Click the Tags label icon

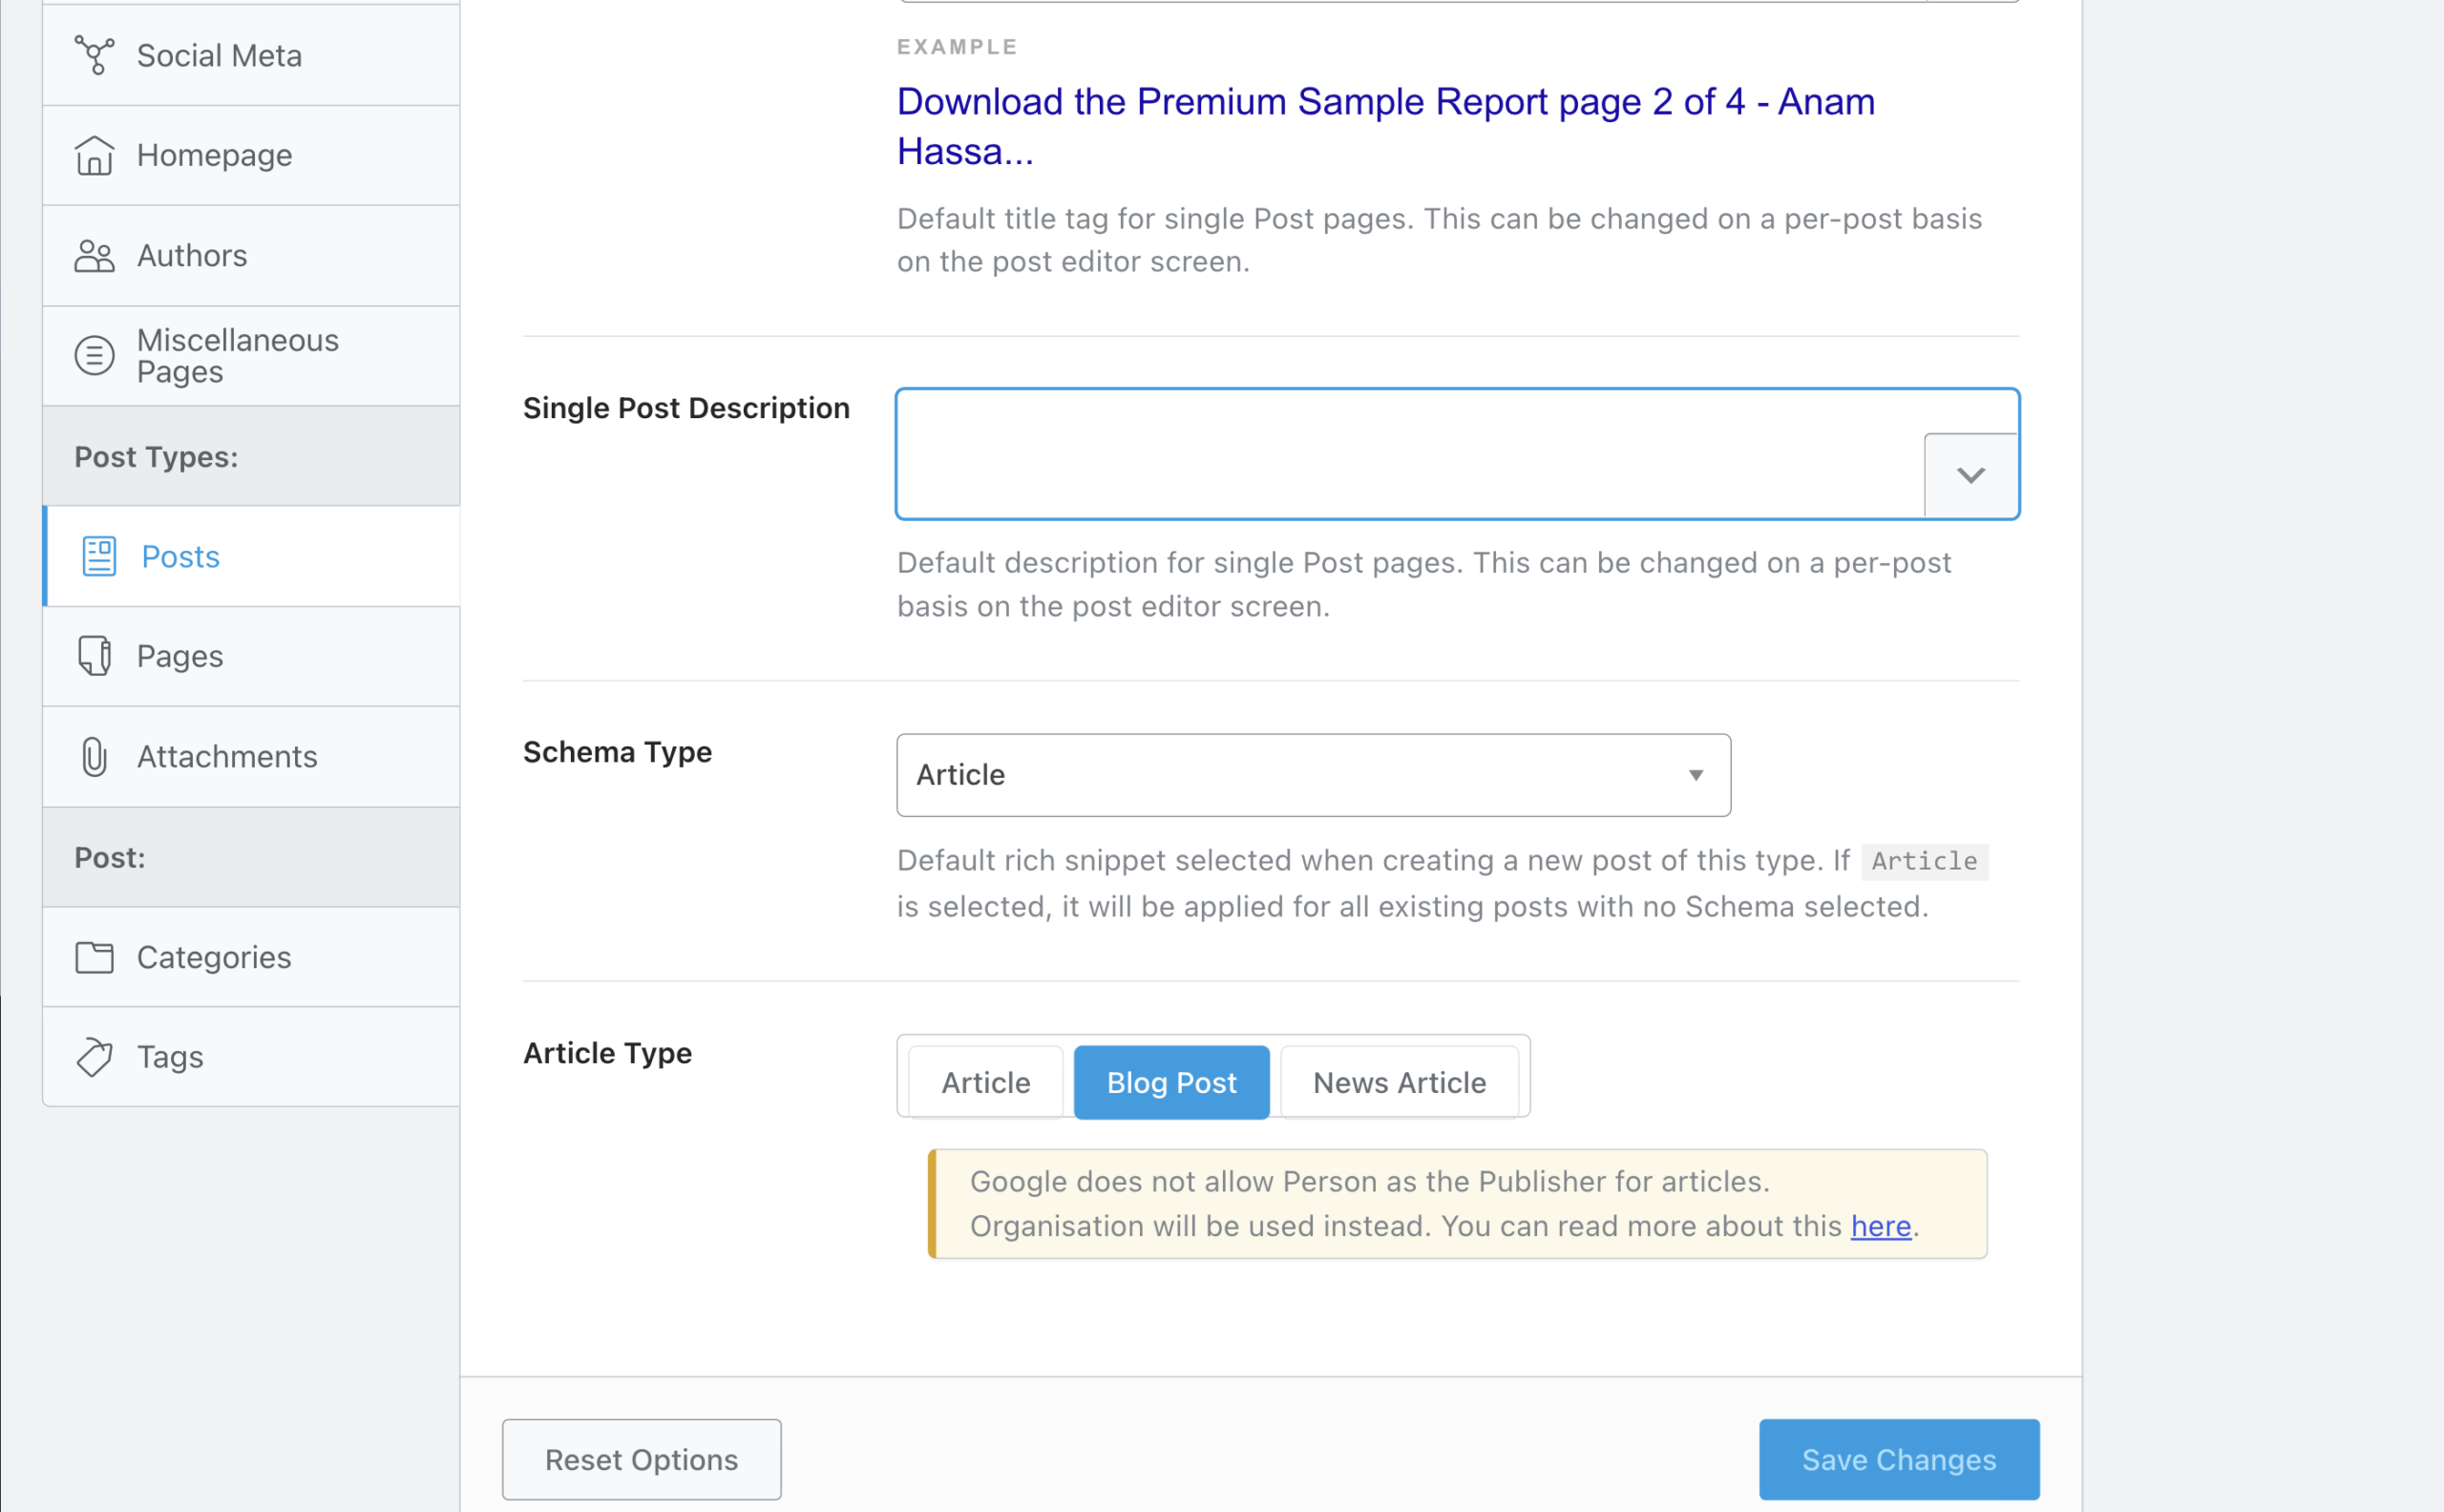coord(95,1057)
